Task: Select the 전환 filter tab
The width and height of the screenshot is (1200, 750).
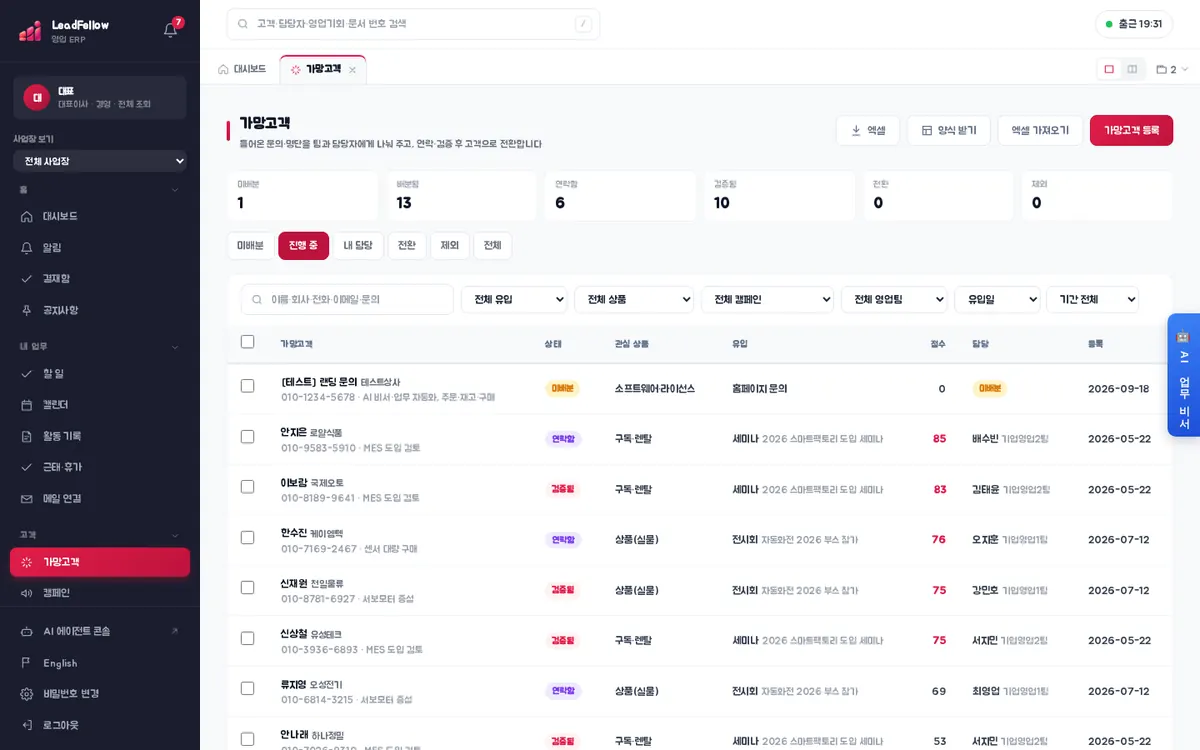Action: [x=407, y=245]
